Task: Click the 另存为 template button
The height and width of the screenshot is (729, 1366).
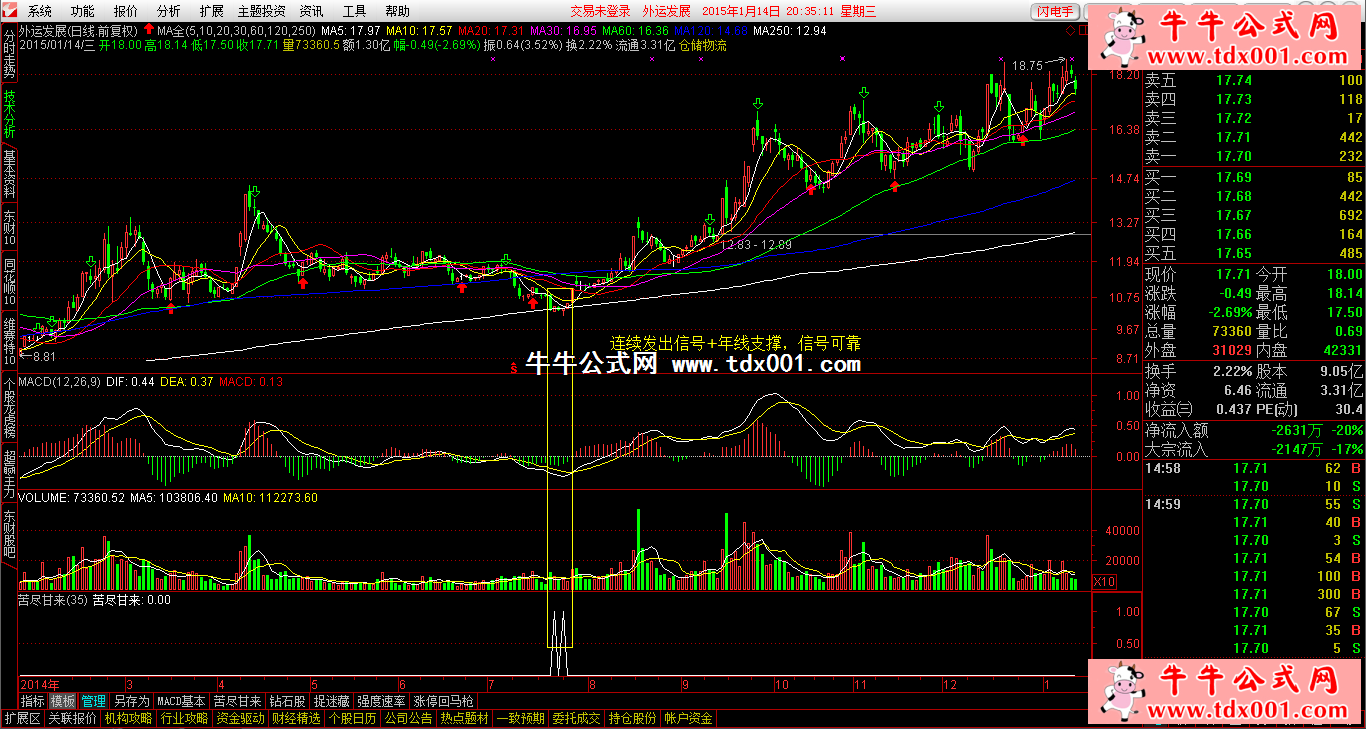Action: click(131, 701)
